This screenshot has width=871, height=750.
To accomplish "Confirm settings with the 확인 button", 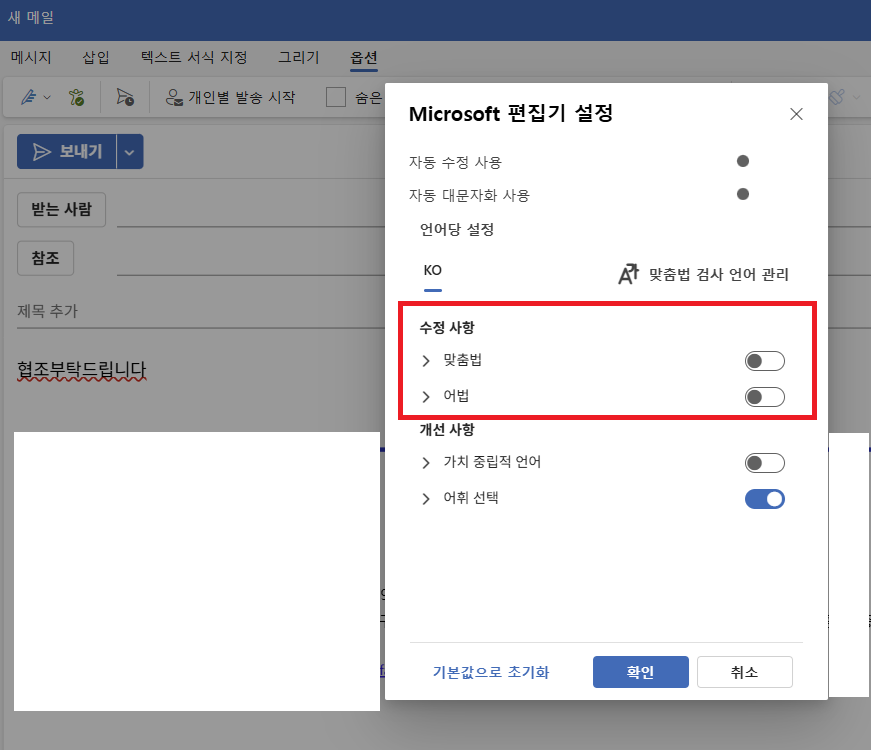I will (x=640, y=671).
